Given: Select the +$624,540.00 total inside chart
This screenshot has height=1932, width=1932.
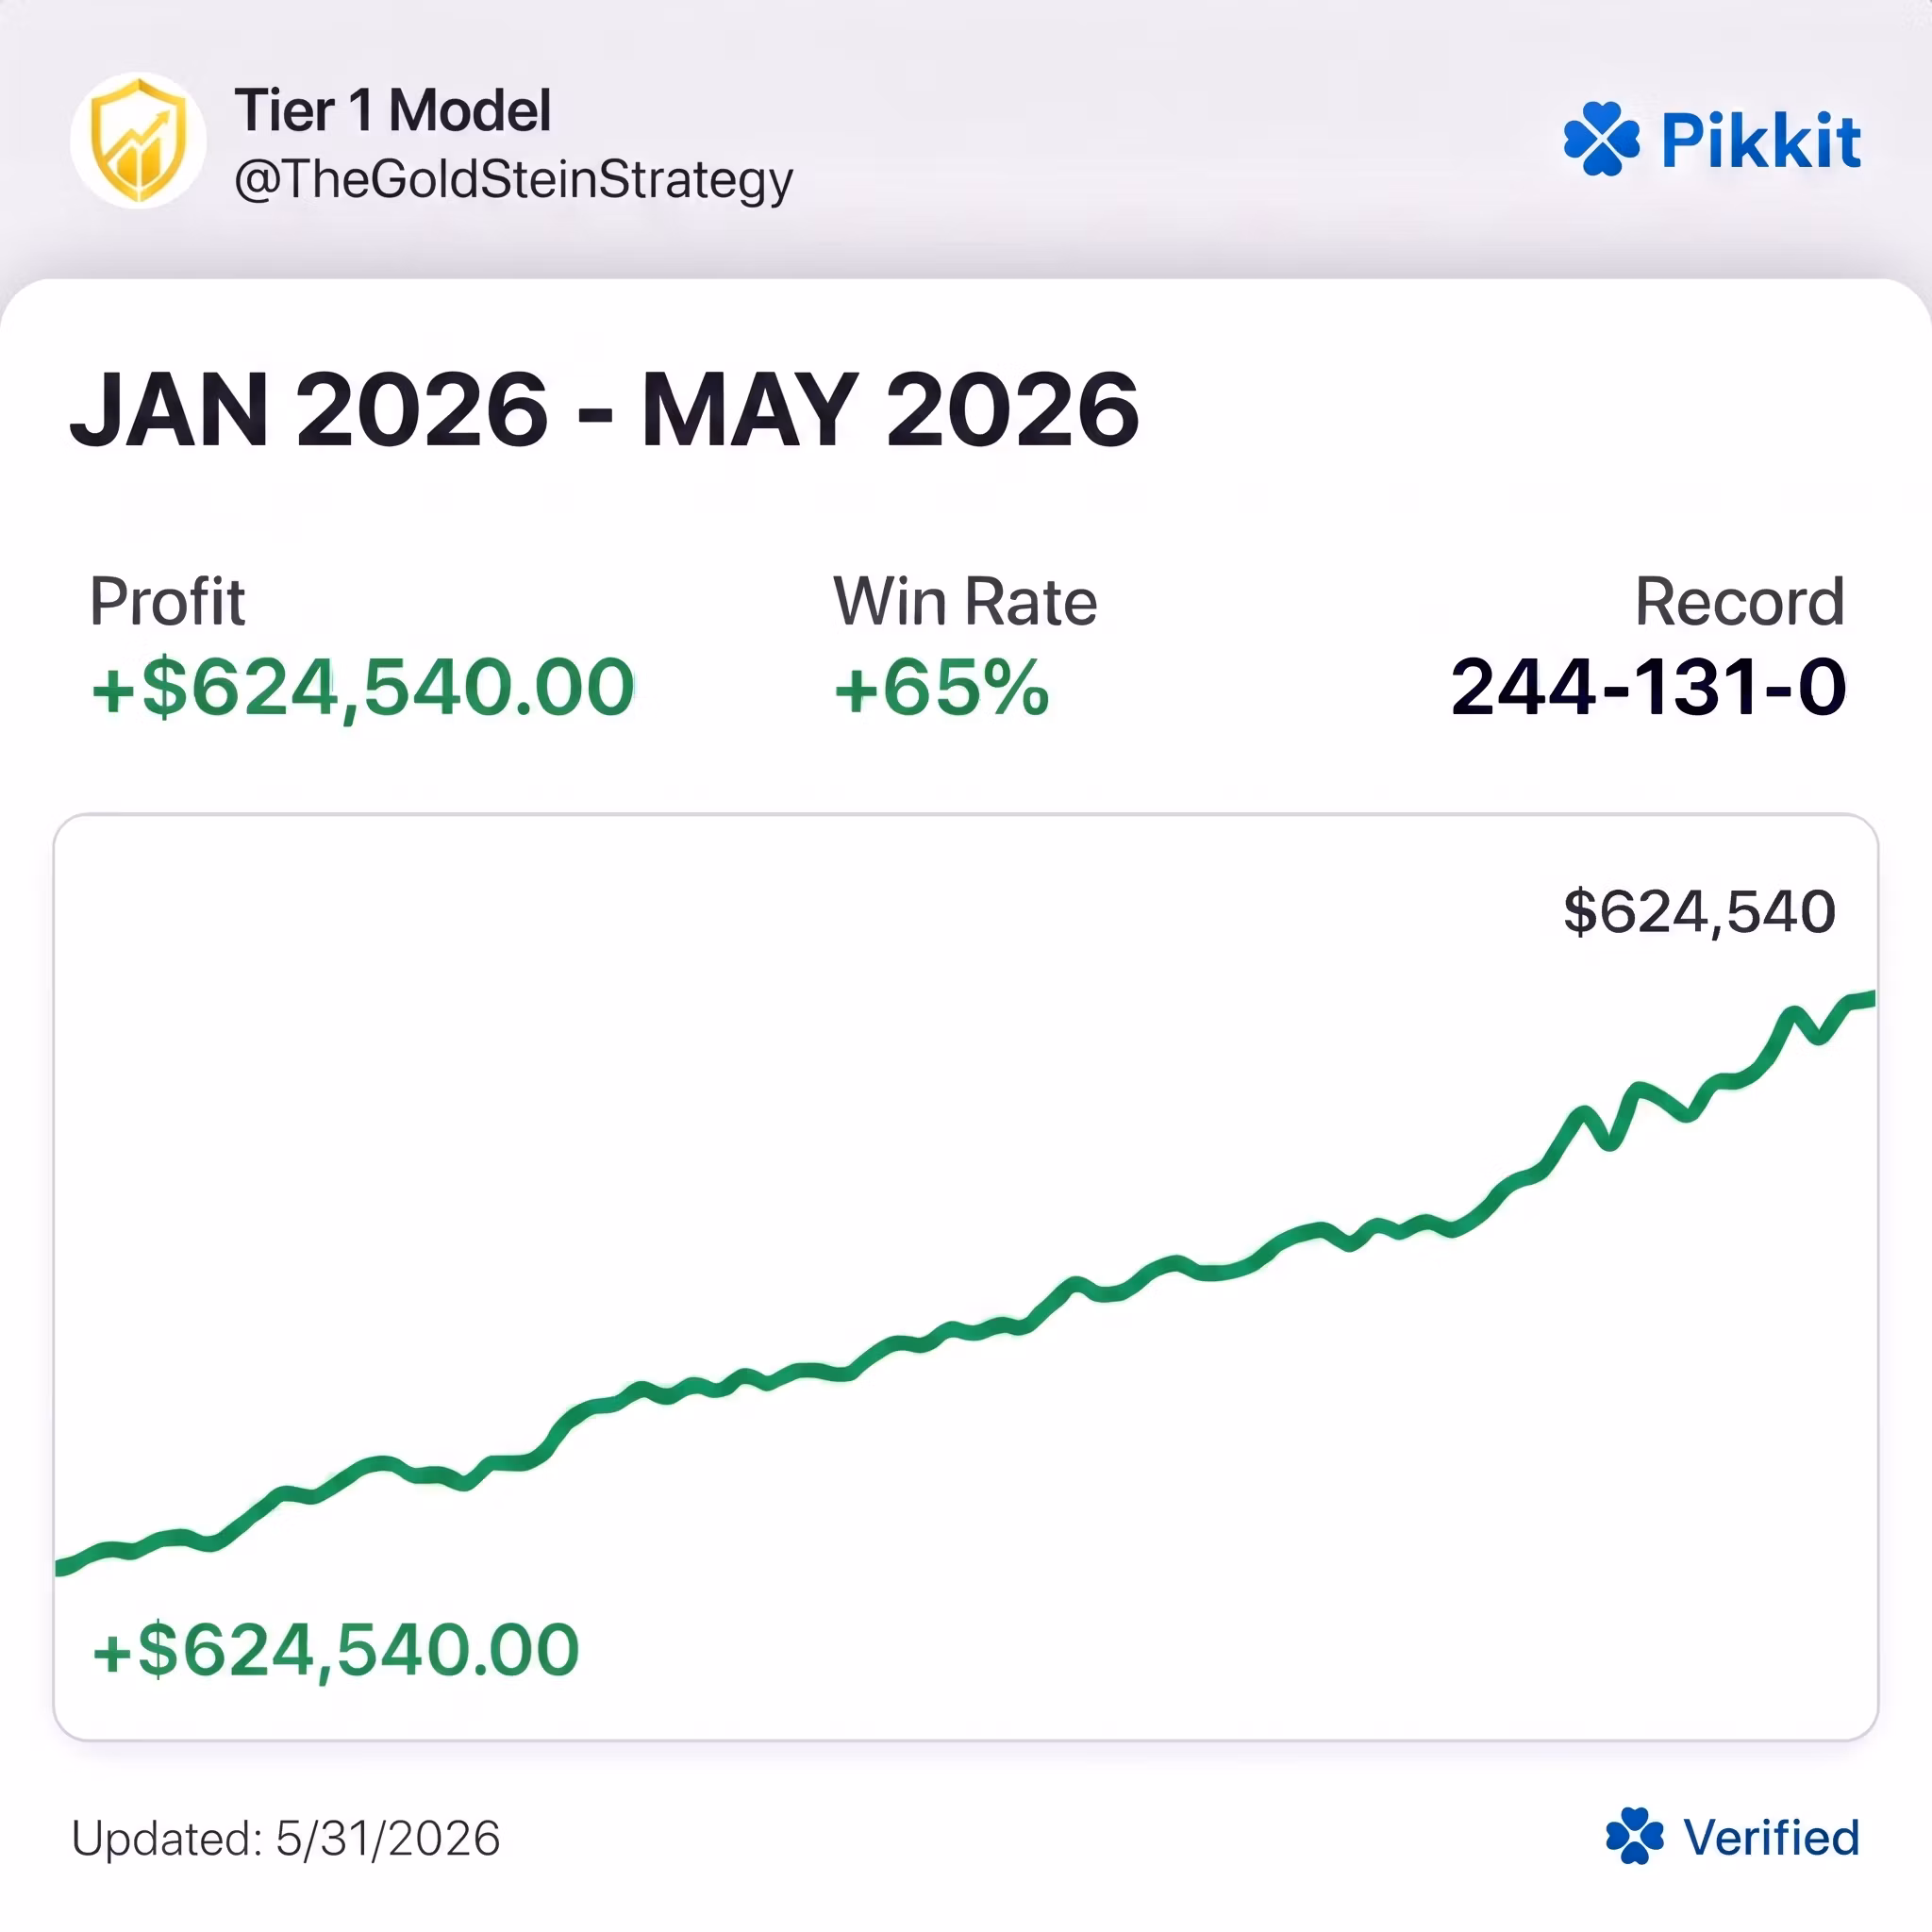Looking at the screenshot, I should point(335,1651).
